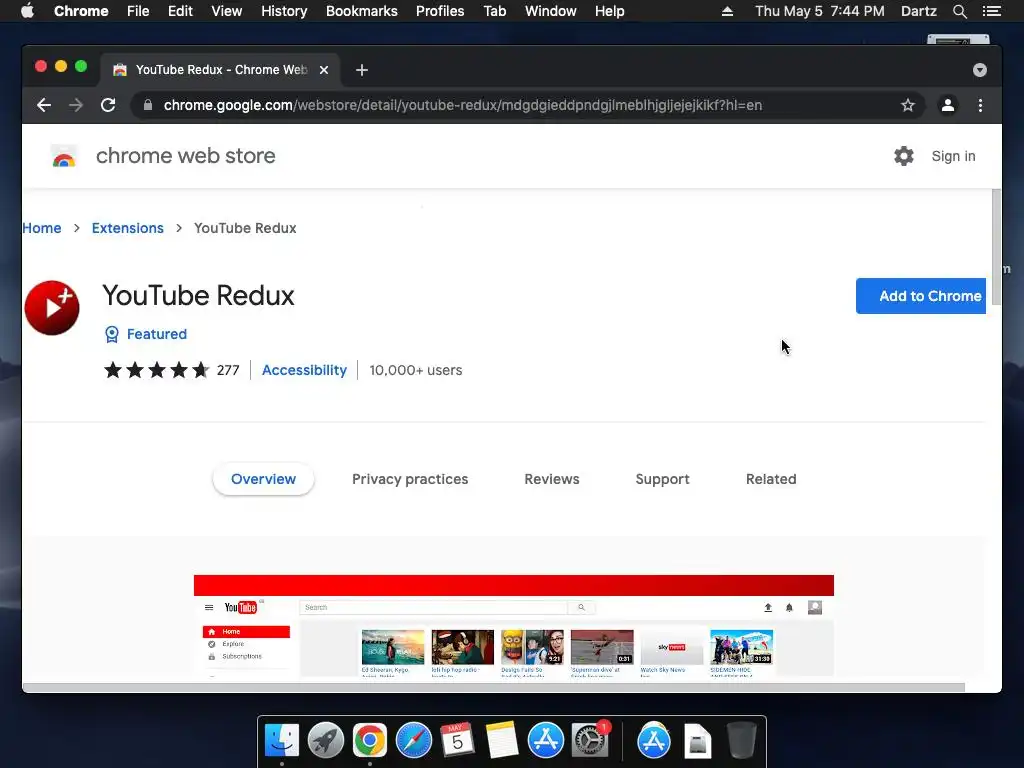Close the YouTube Redux tab
Viewport: 1024px width, 768px height.
(324, 70)
